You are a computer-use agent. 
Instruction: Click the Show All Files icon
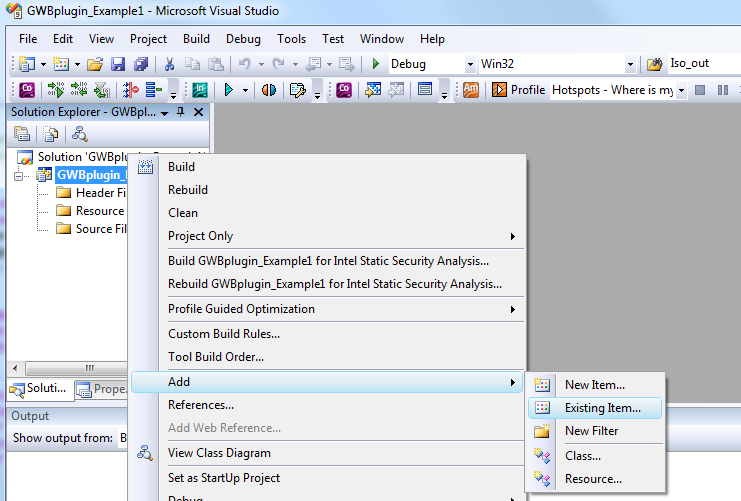(51, 134)
